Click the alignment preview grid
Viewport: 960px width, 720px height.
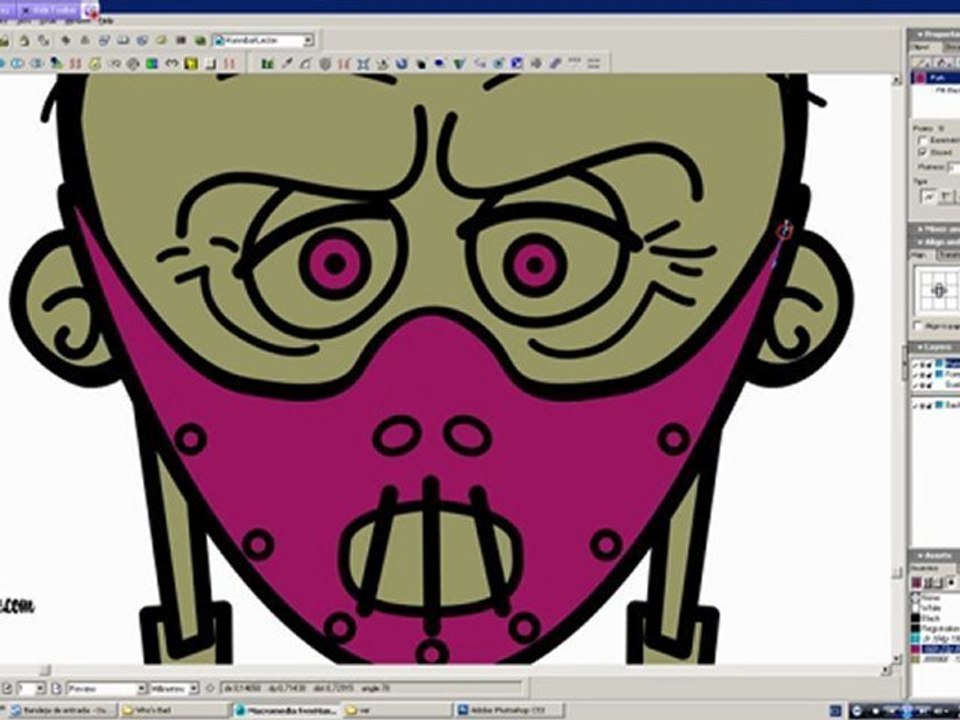pos(937,291)
